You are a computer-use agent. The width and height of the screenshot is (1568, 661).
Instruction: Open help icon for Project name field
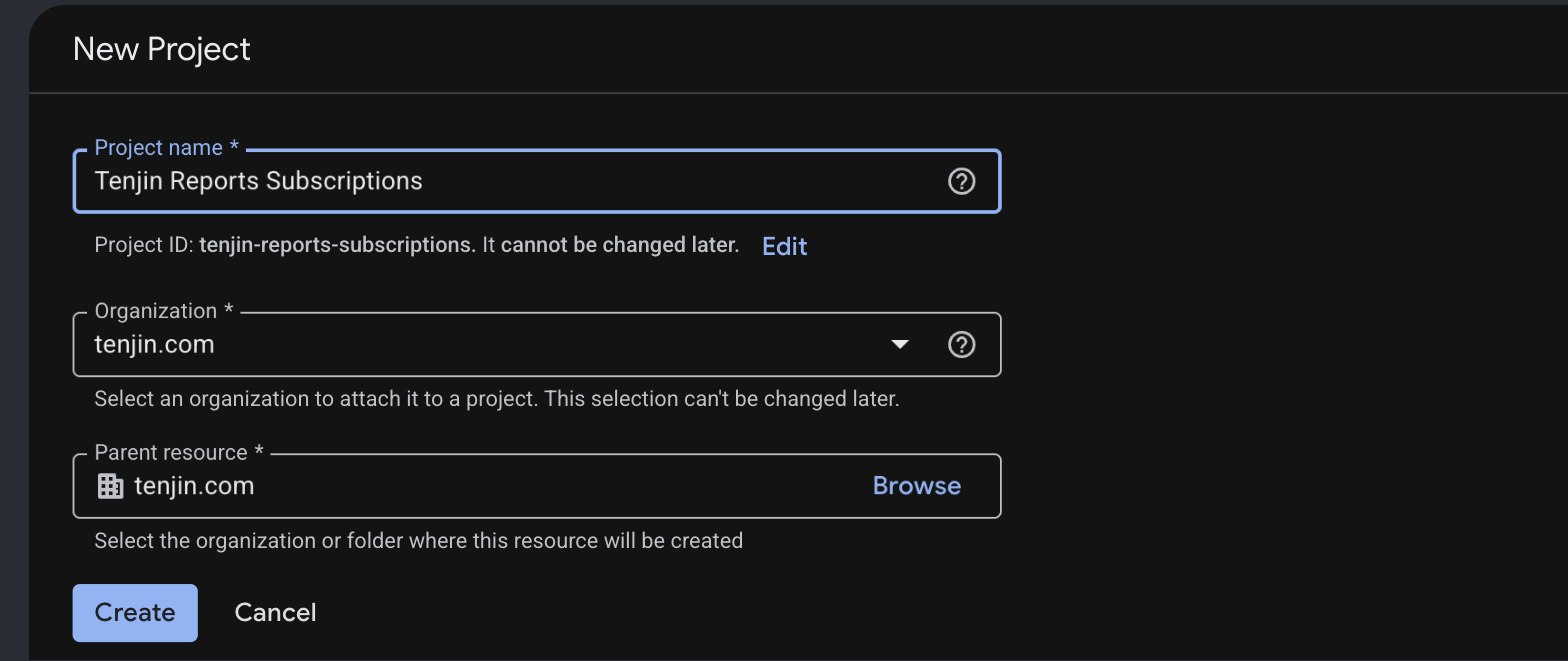[961, 181]
